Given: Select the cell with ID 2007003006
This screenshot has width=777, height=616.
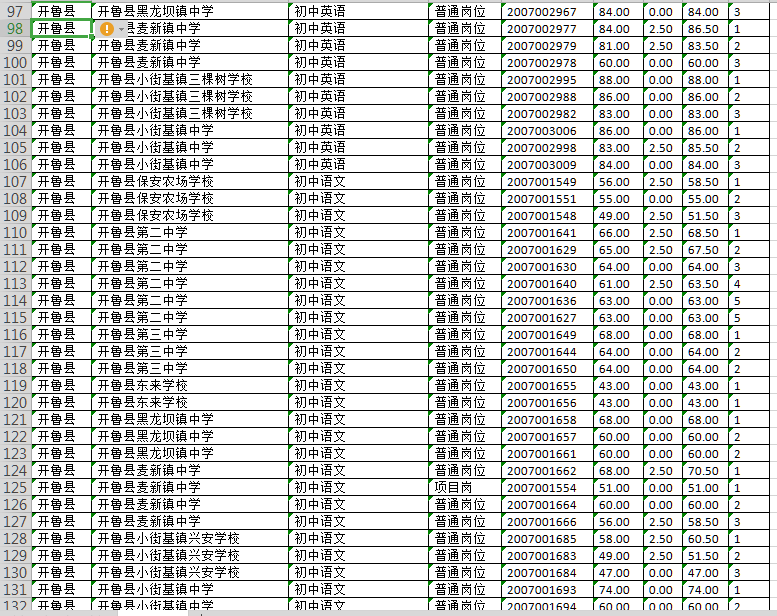Looking at the screenshot, I should click(x=541, y=131).
